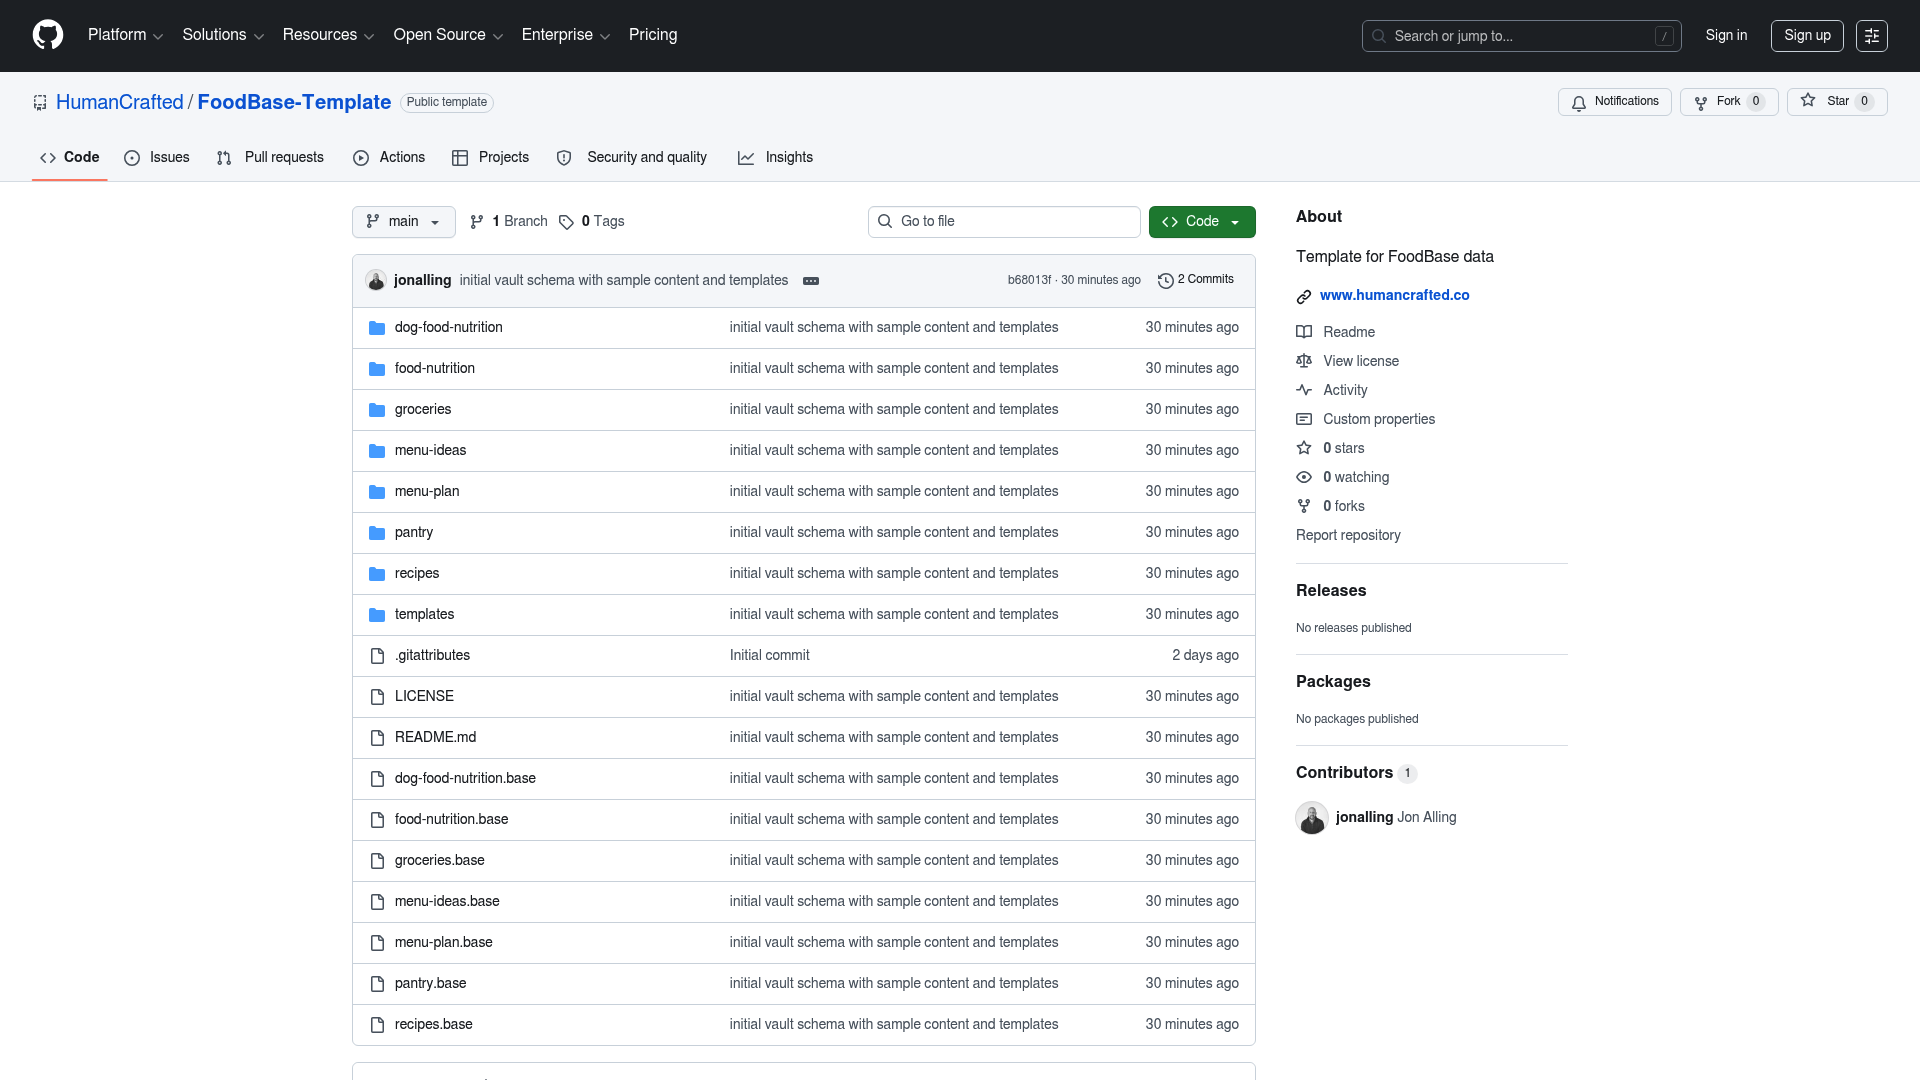Screen dimensions: 1920x1080
Task: Click the Pricing link
Action: 653,35
